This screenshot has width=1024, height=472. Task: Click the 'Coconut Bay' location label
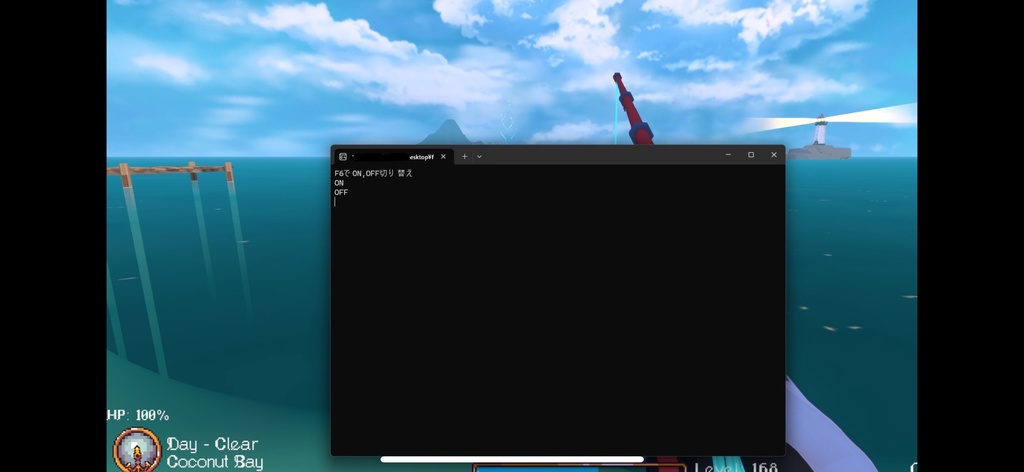point(215,462)
